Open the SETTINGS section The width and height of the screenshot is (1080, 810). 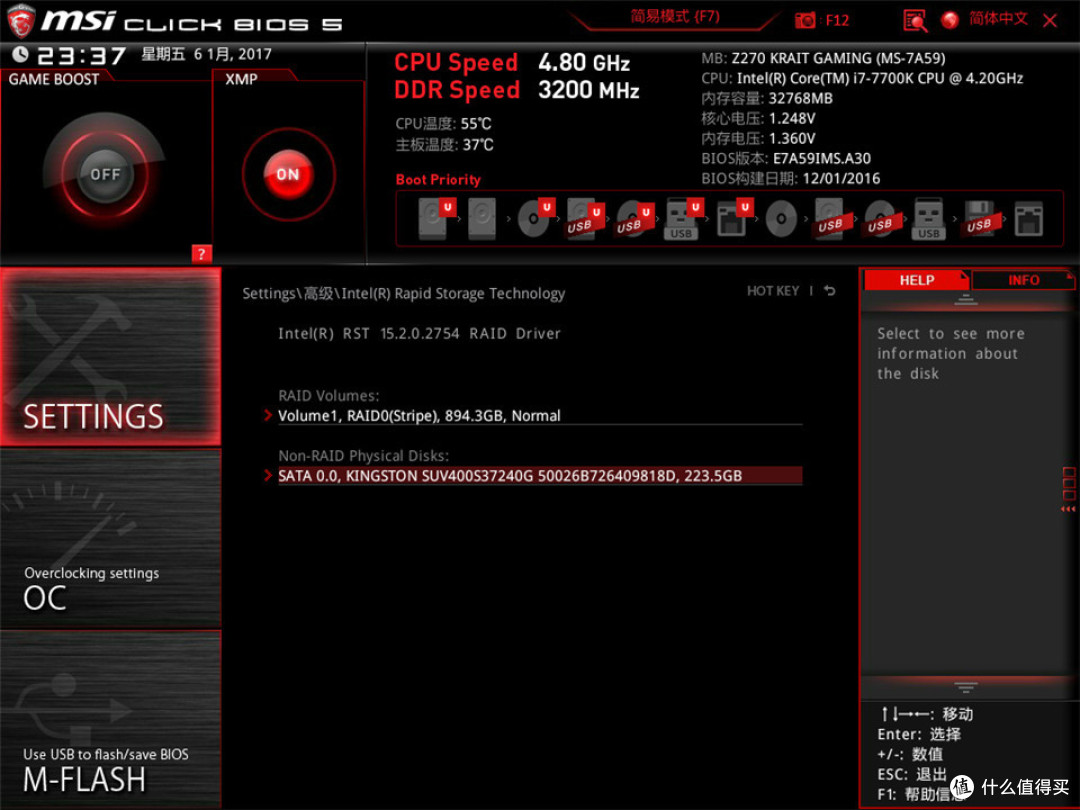click(x=110, y=356)
